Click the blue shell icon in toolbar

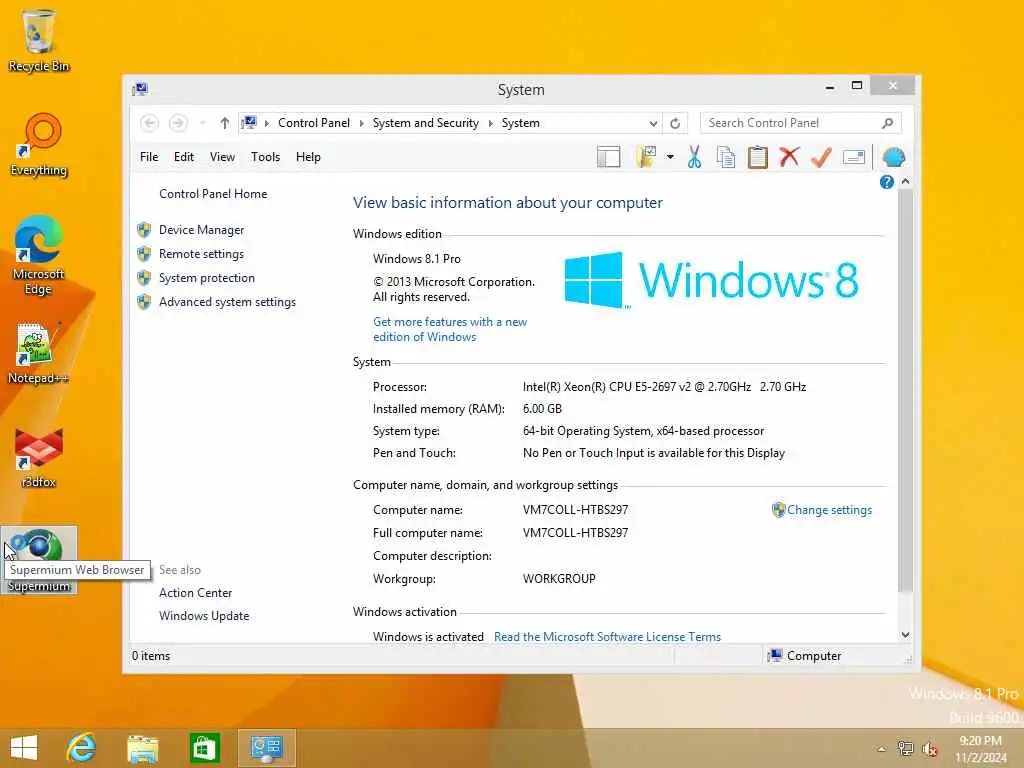[x=893, y=157]
